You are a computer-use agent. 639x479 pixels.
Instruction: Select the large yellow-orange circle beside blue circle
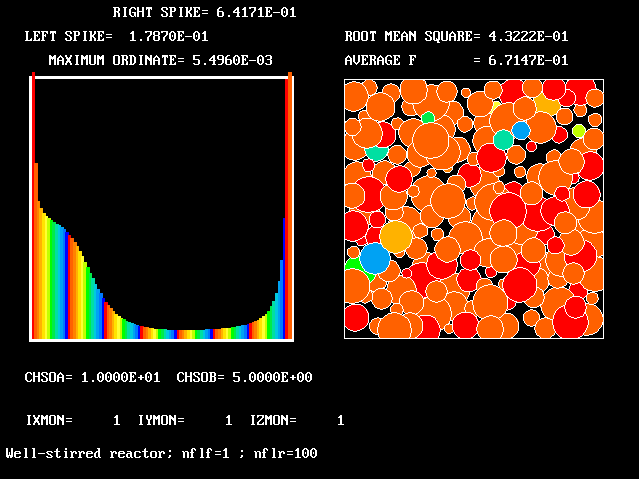pyautogui.click(x=396, y=237)
